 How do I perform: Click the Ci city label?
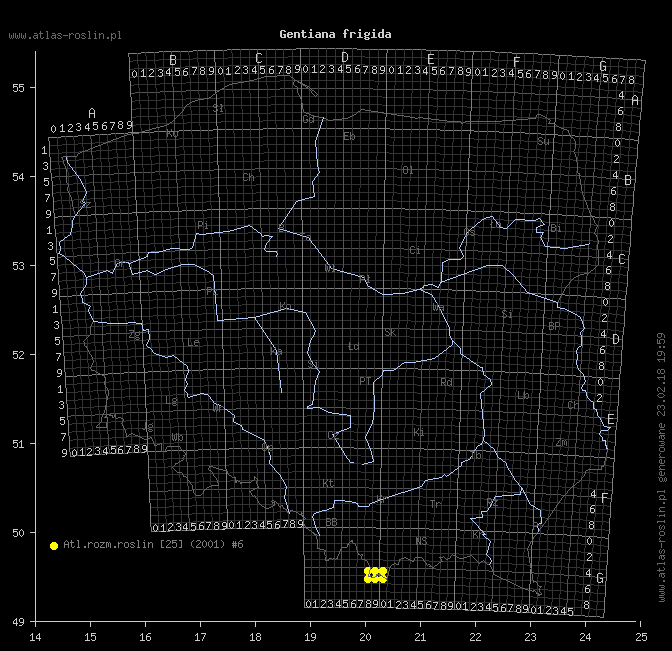point(415,250)
